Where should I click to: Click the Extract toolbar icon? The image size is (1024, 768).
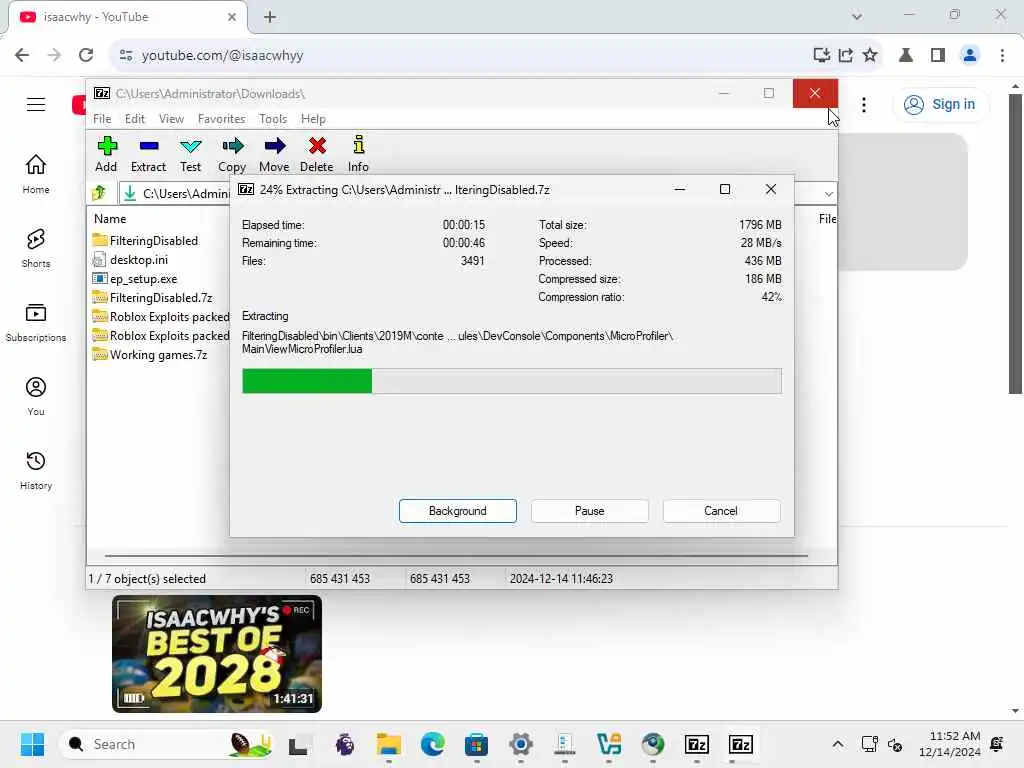pyautogui.click(x=148, y=154)
